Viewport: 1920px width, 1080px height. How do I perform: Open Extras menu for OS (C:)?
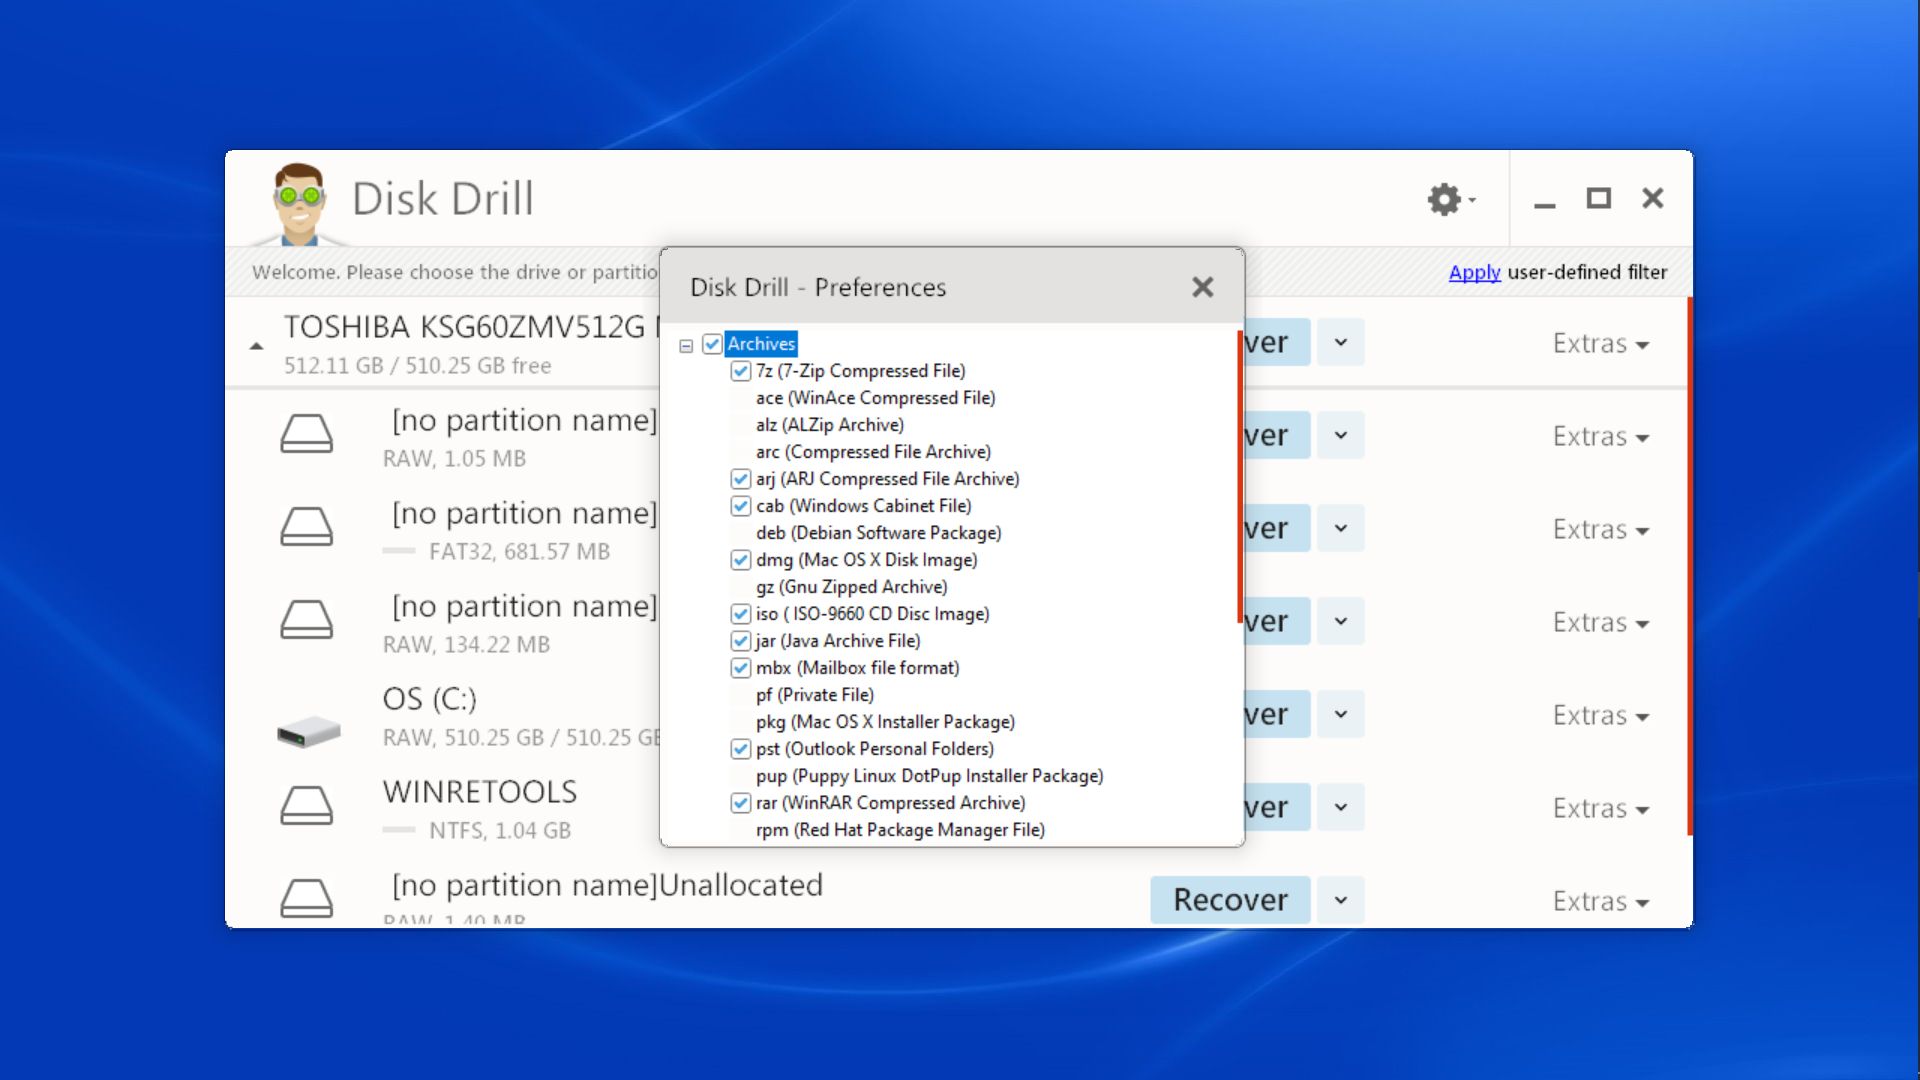(1600, 715)
